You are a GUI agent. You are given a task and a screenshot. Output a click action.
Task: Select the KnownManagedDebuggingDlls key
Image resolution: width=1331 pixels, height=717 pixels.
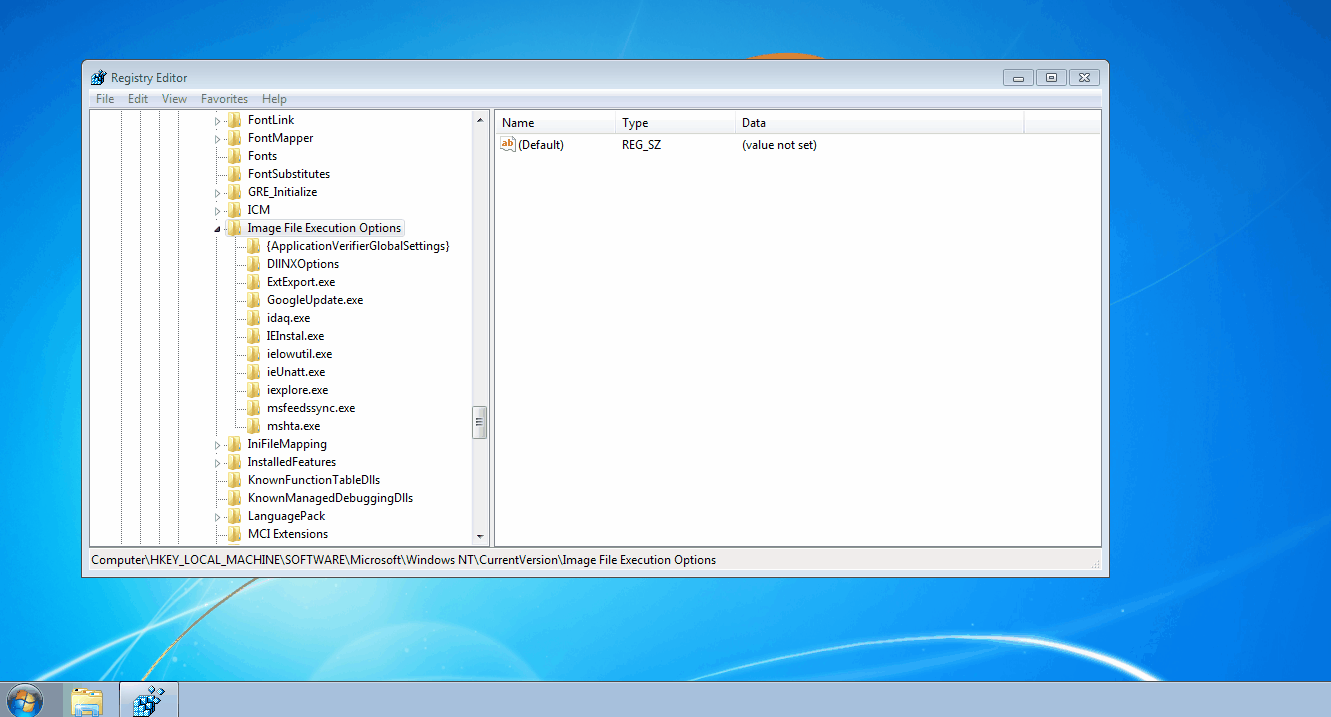(330, 498)
